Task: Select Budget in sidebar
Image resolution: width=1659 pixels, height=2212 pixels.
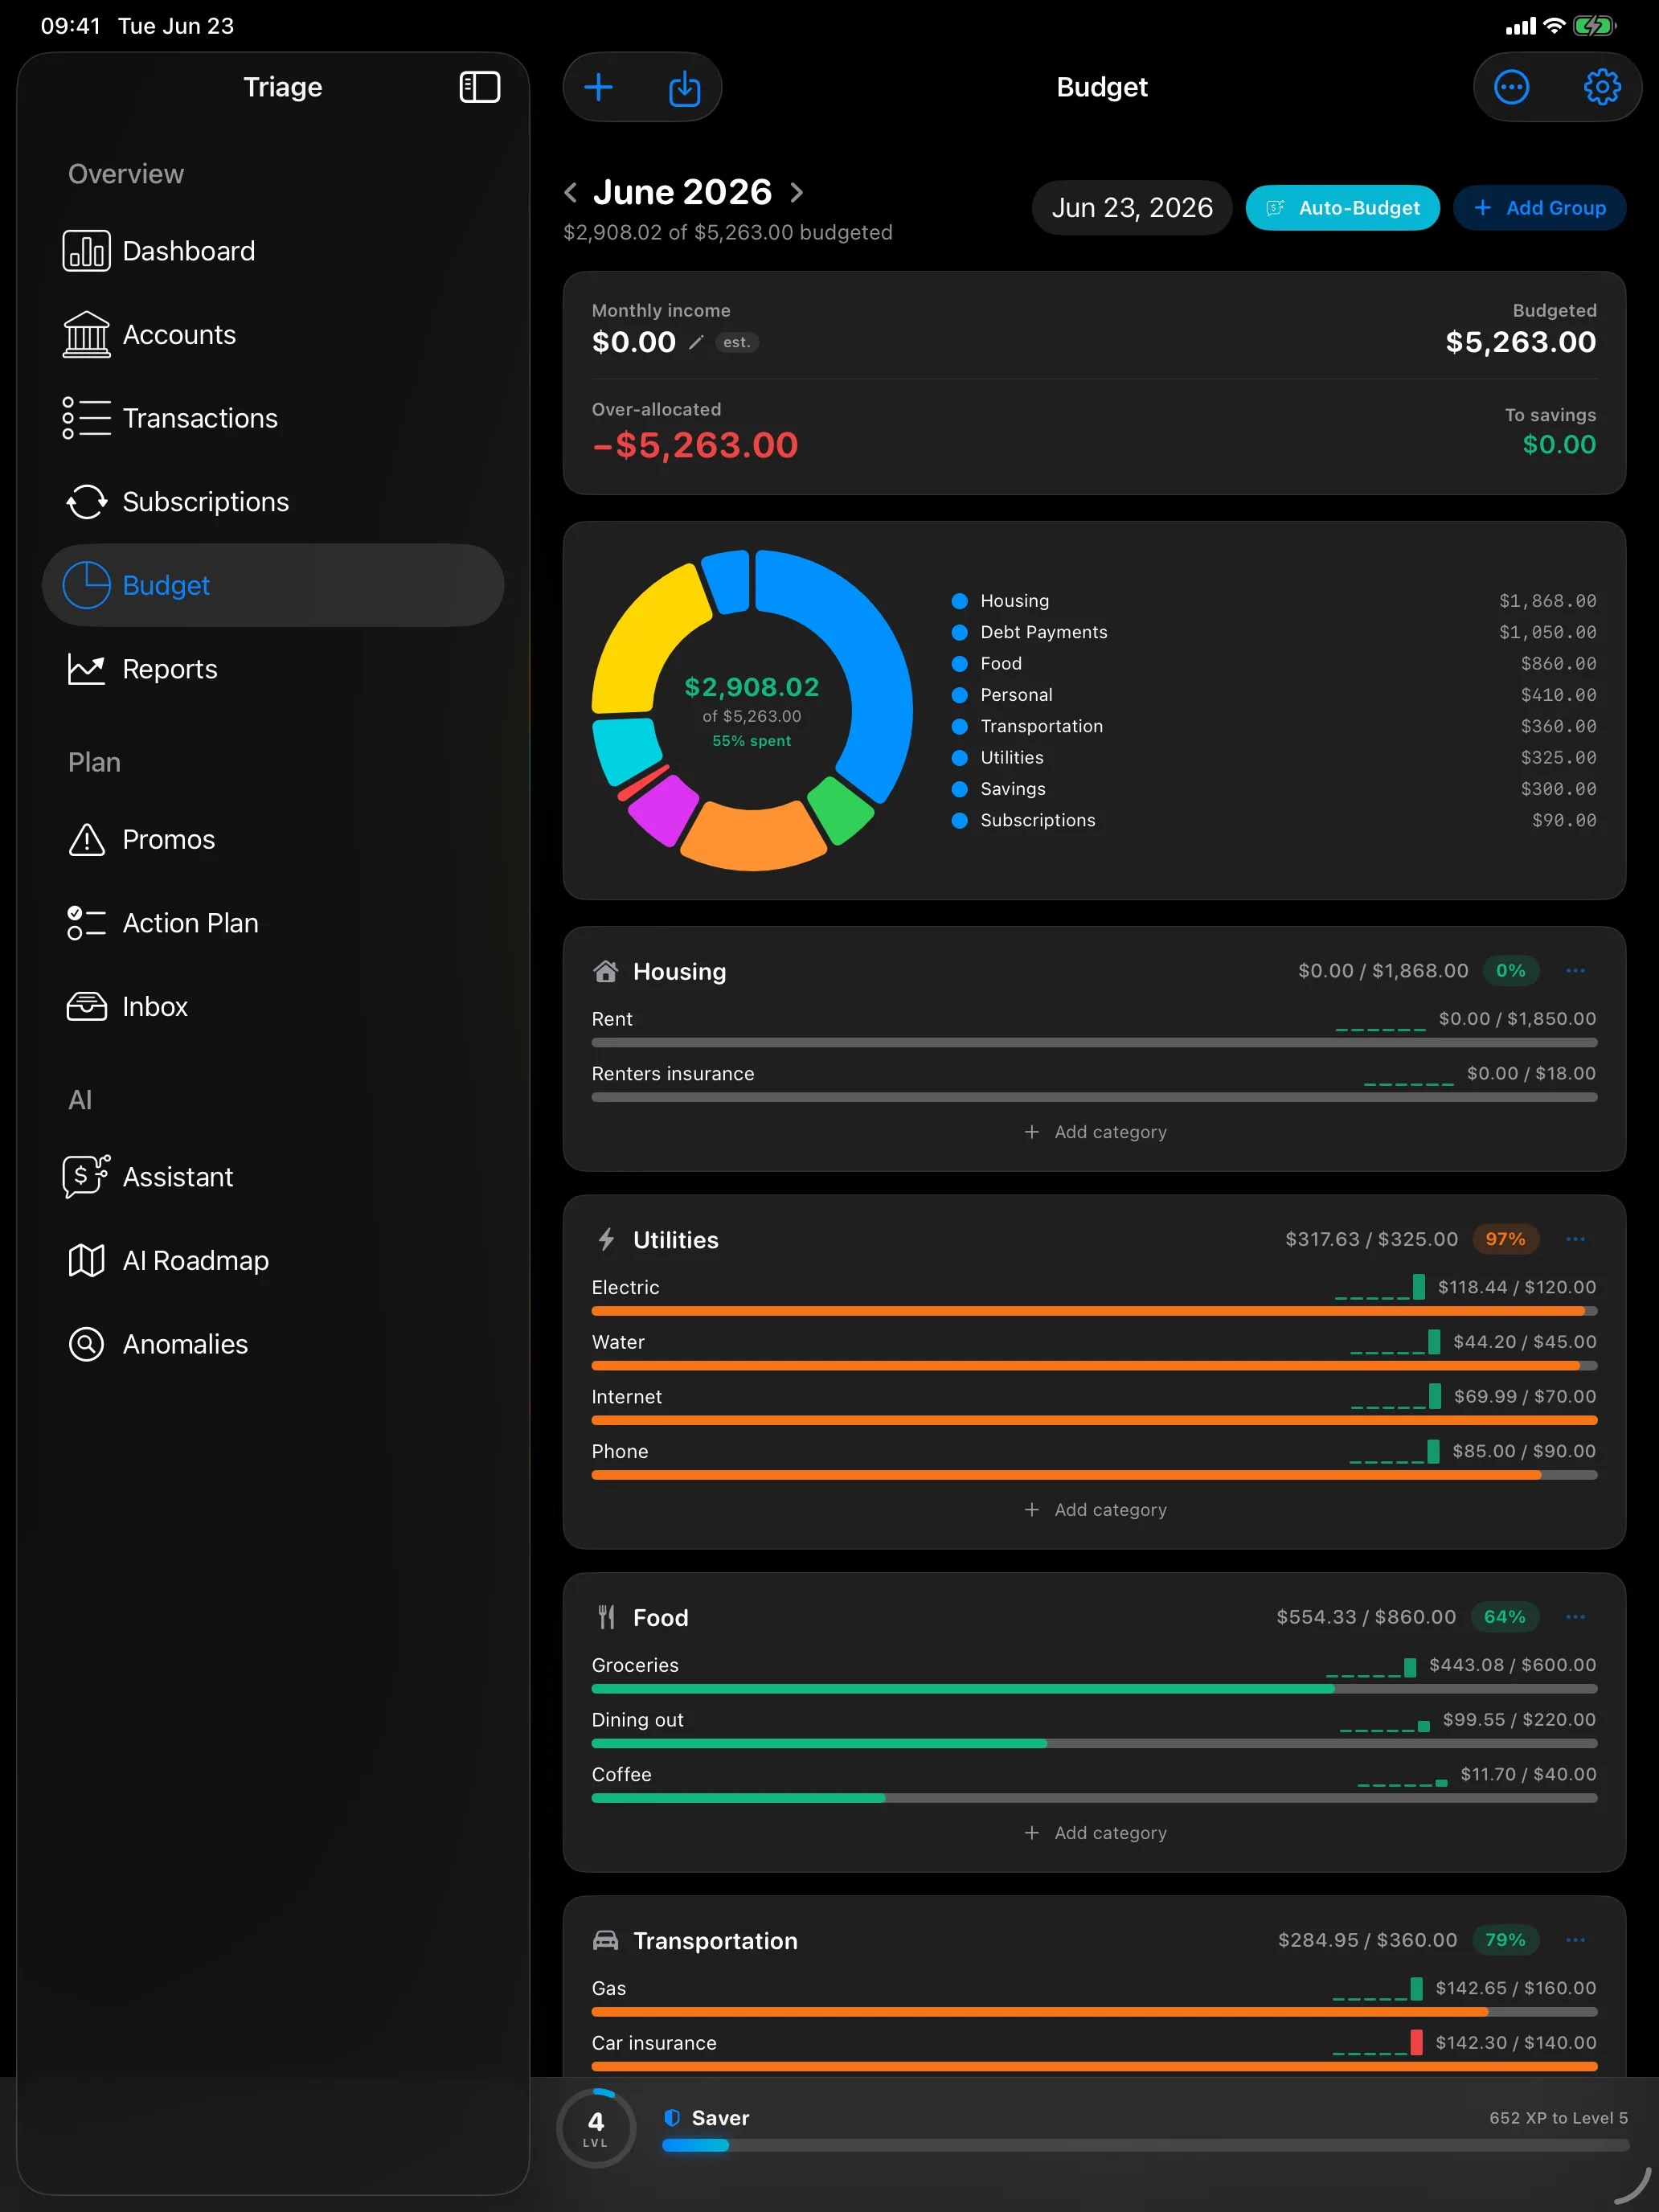Action: (272, 585)
